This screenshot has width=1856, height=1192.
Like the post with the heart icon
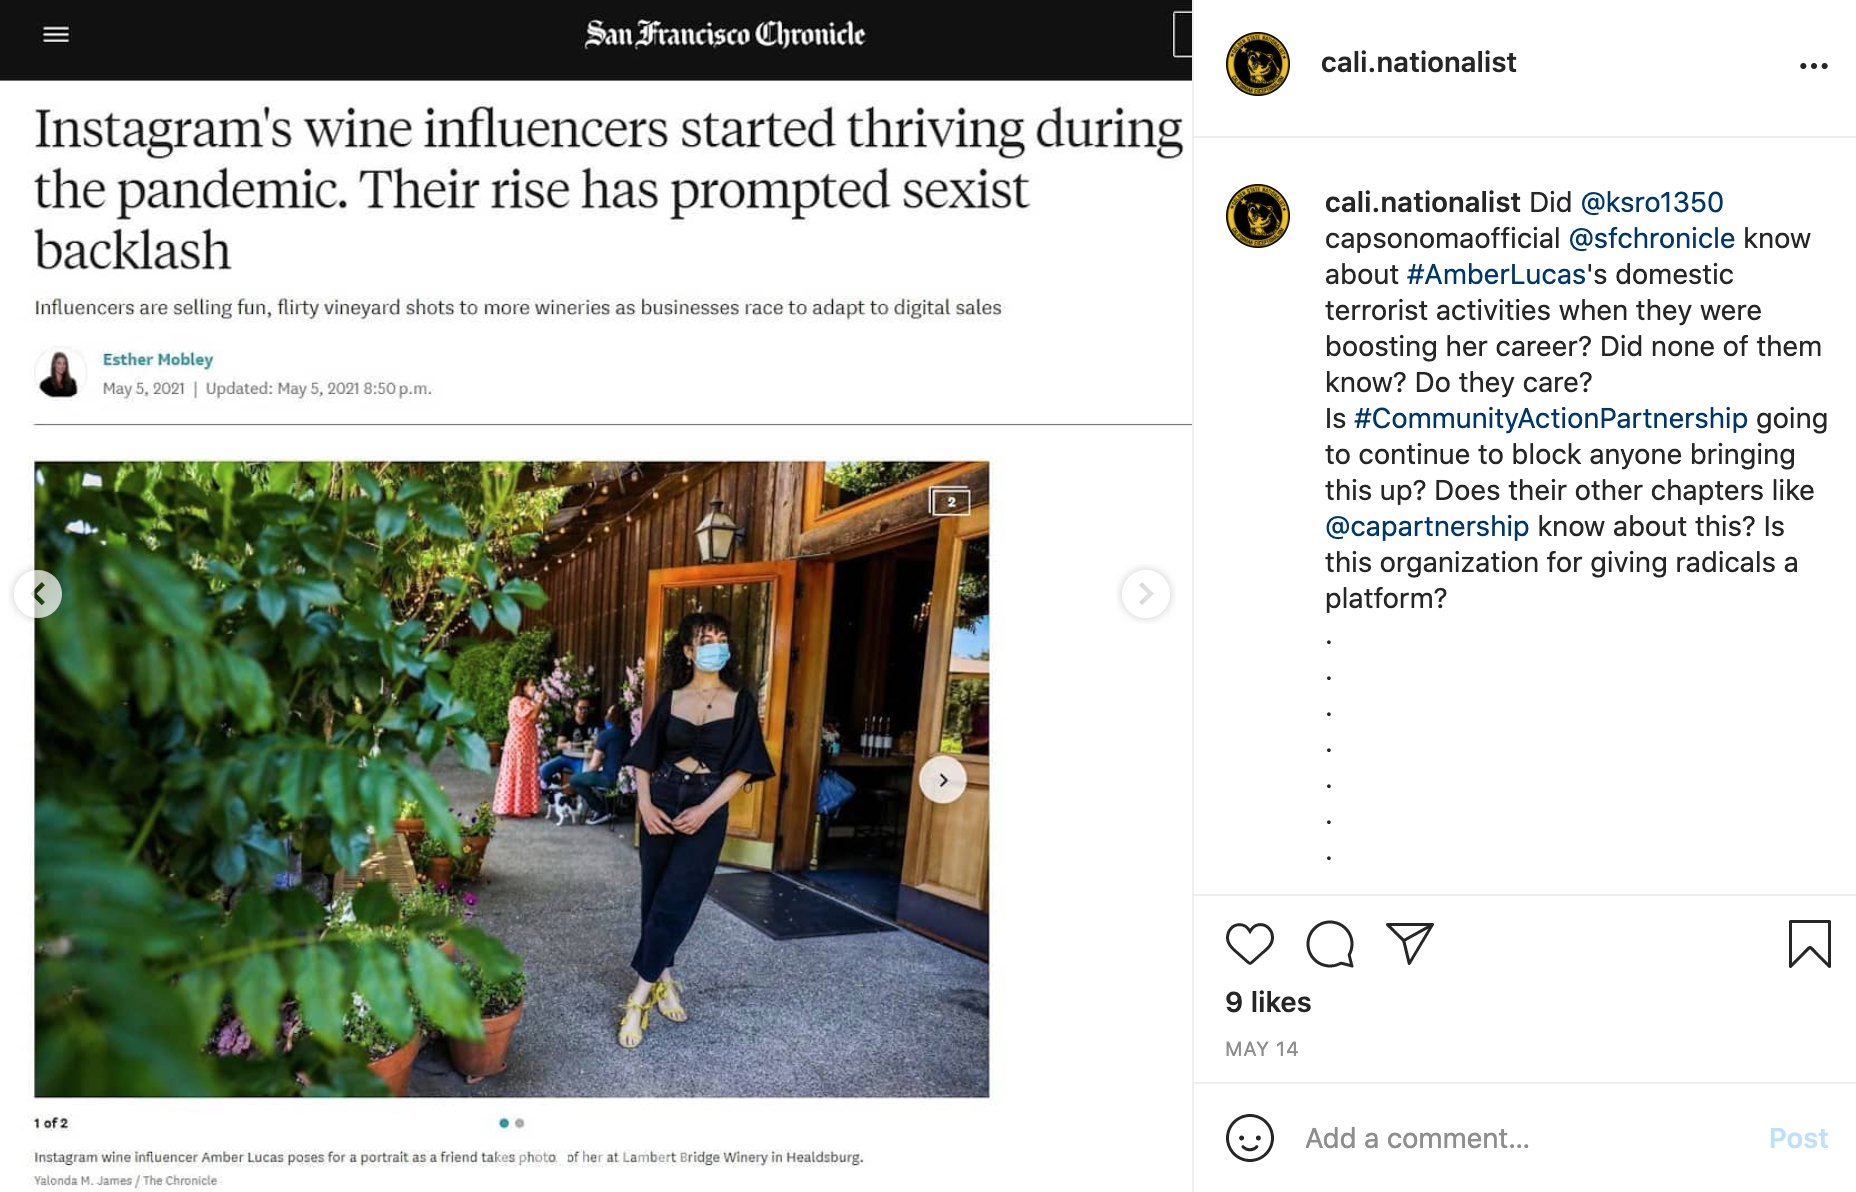pos(1249,943)
